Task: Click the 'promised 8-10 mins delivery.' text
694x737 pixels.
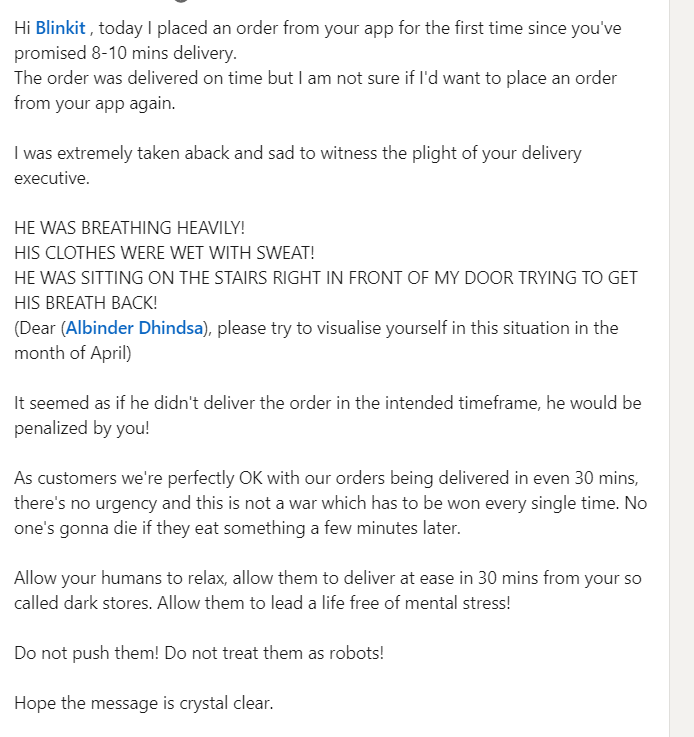Action: pos(125,53)
